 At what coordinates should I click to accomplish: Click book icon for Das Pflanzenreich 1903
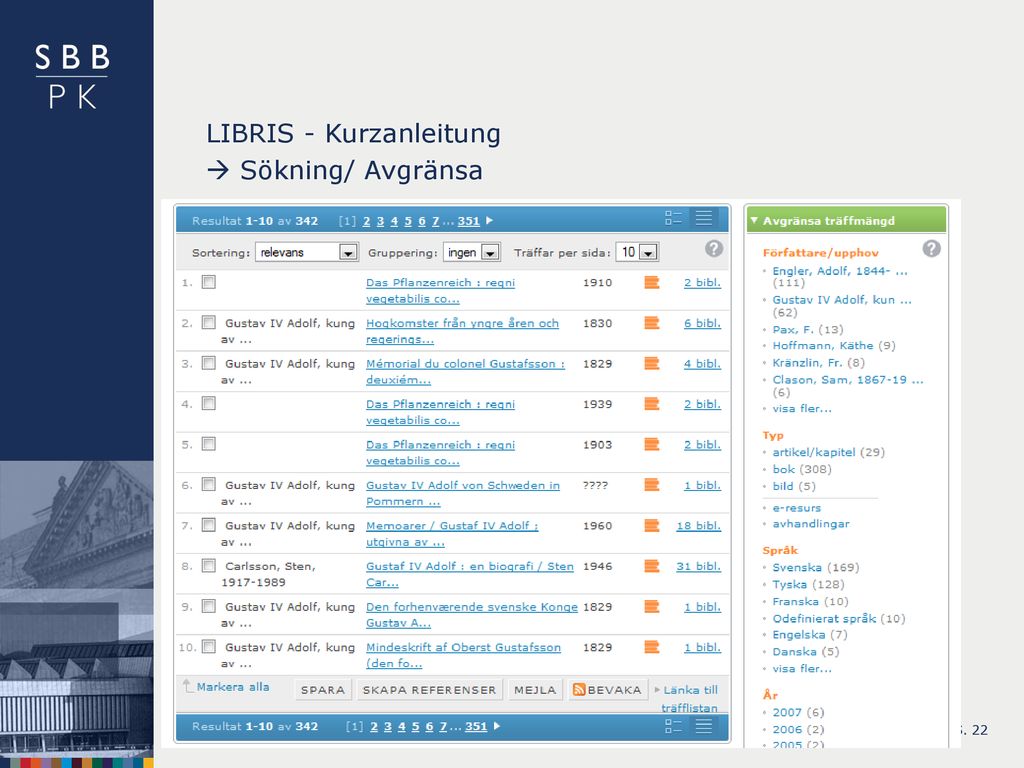coord(652,444)
